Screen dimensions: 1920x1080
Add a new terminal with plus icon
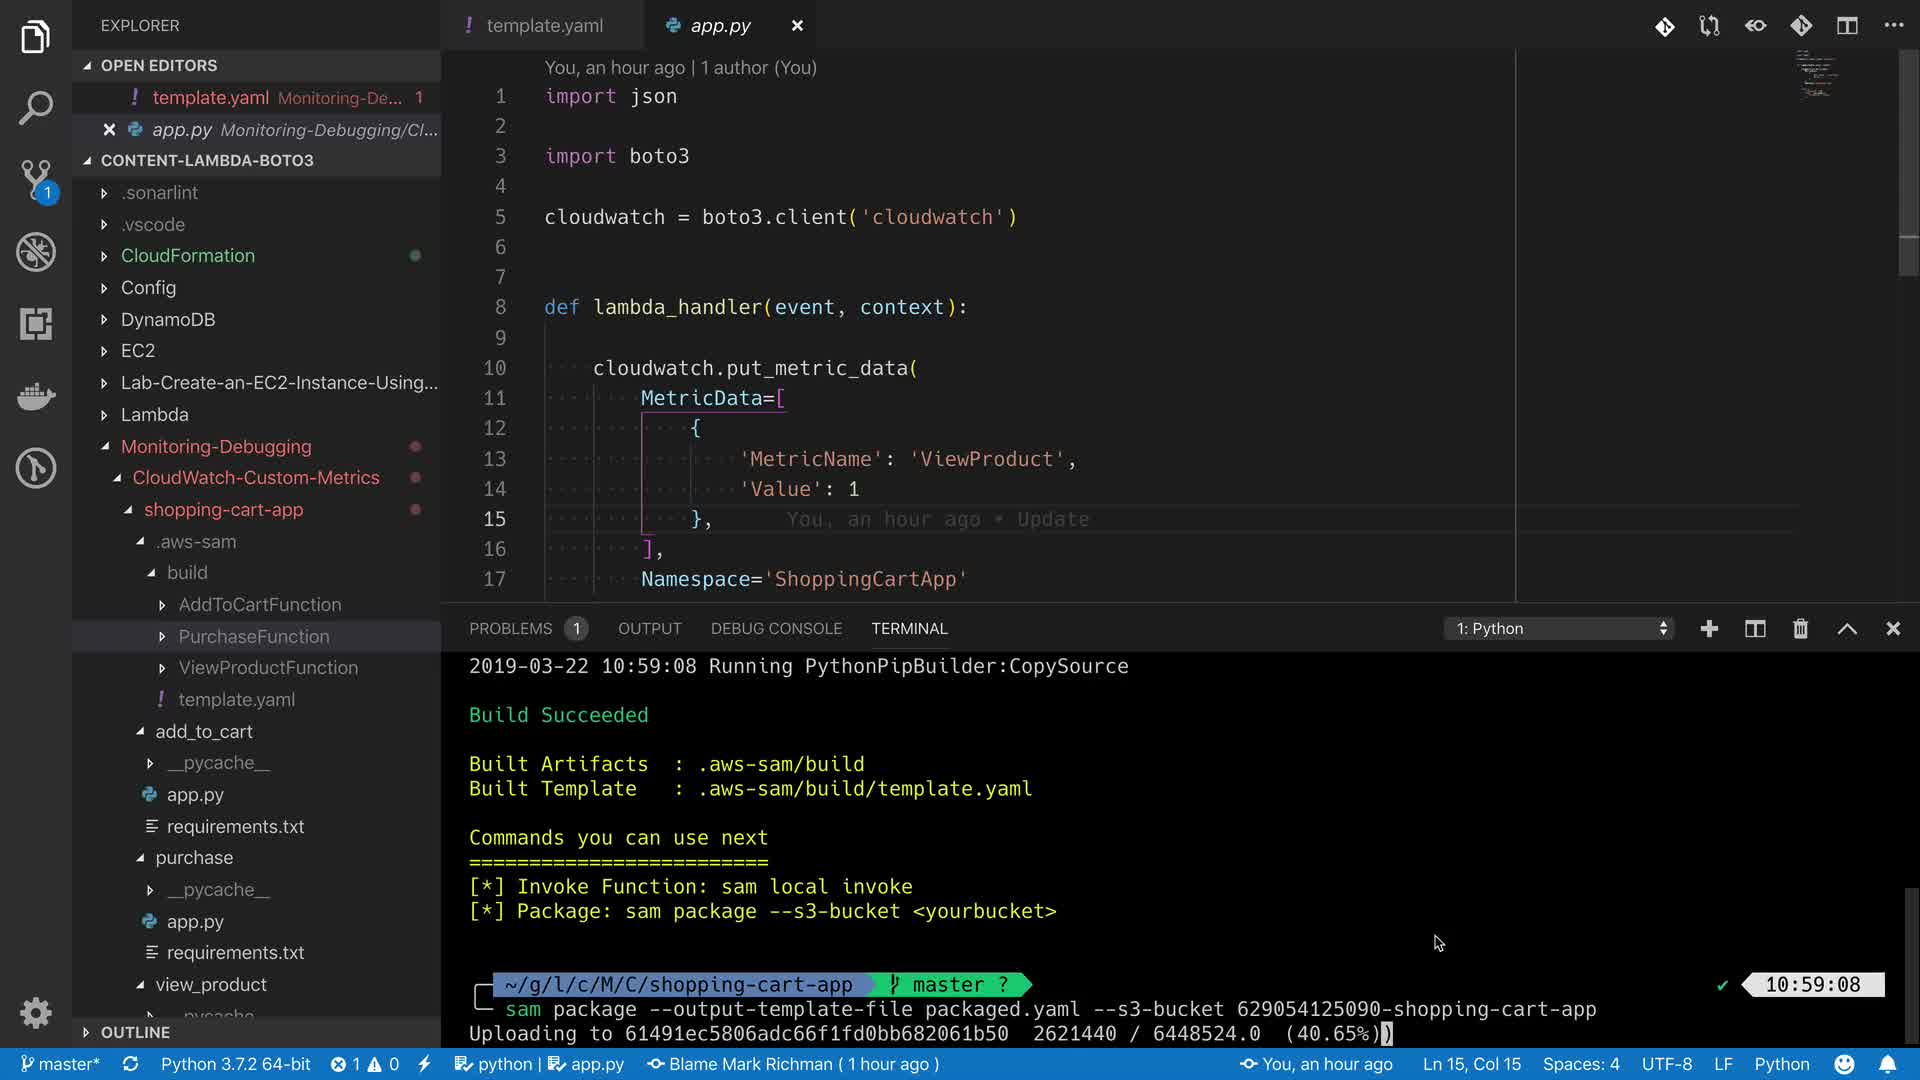[1709, 628]
